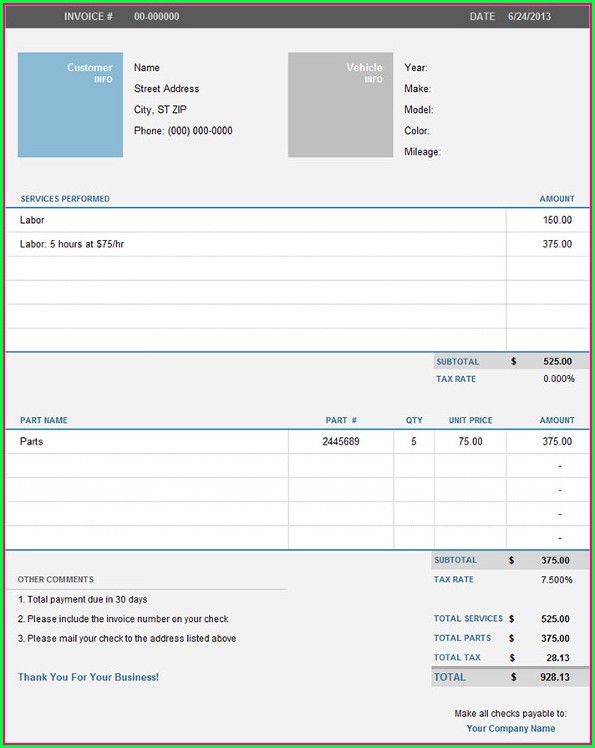
Task: Click the City, ST ZIP line
Action: coord(160,110)
